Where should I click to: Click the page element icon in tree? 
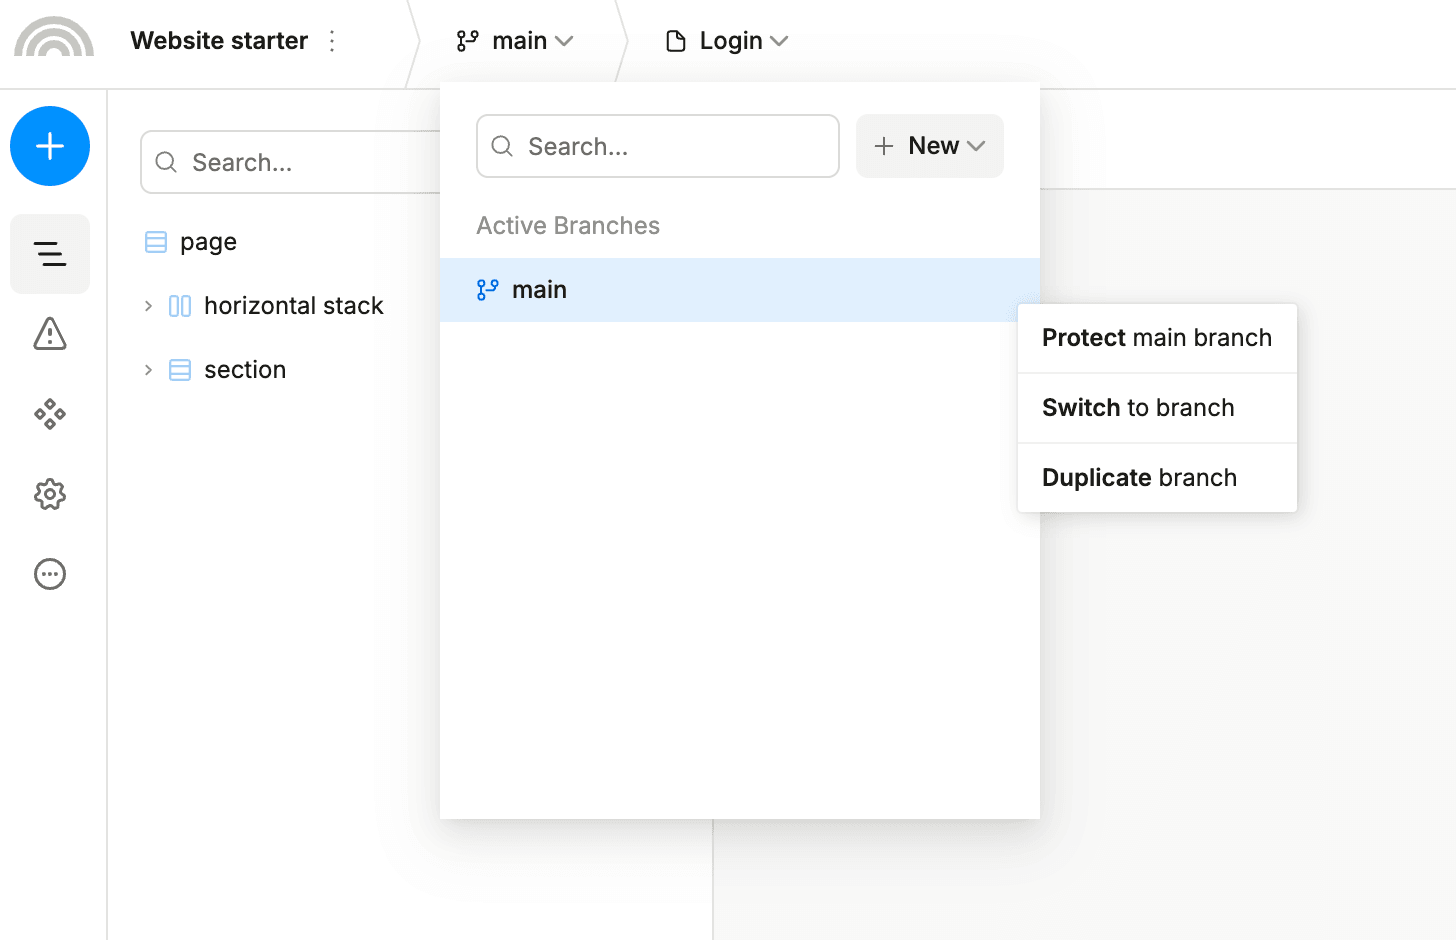pyautogui.click(x=156, y=242)
